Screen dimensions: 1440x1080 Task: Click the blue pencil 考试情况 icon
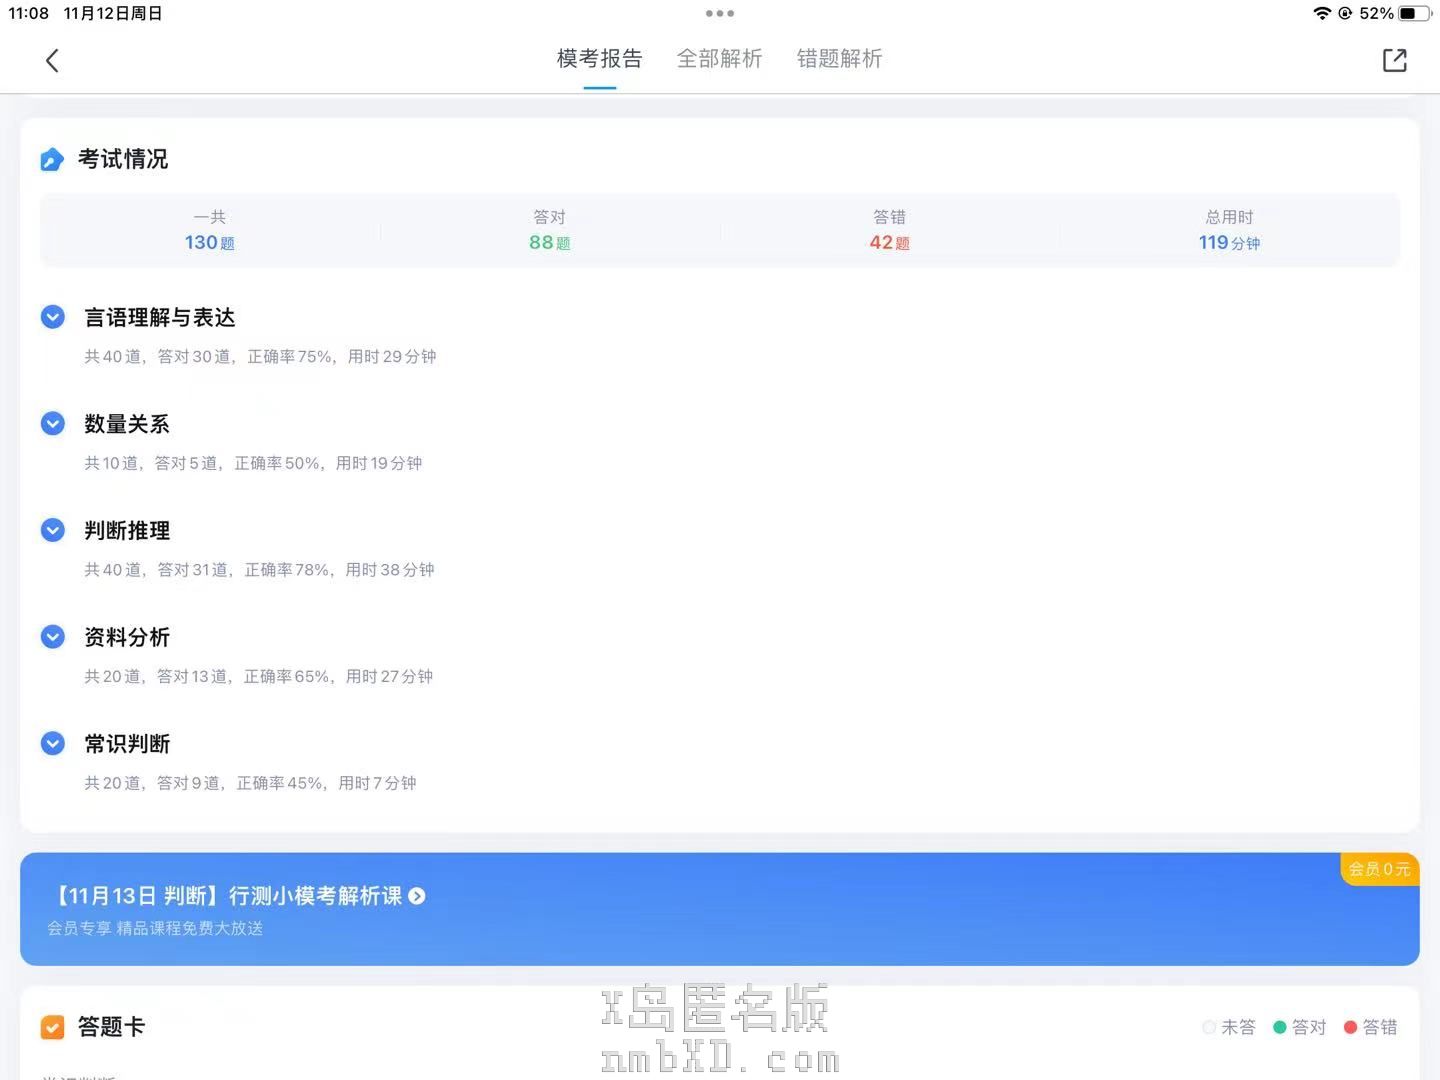[x=52, y=160]
